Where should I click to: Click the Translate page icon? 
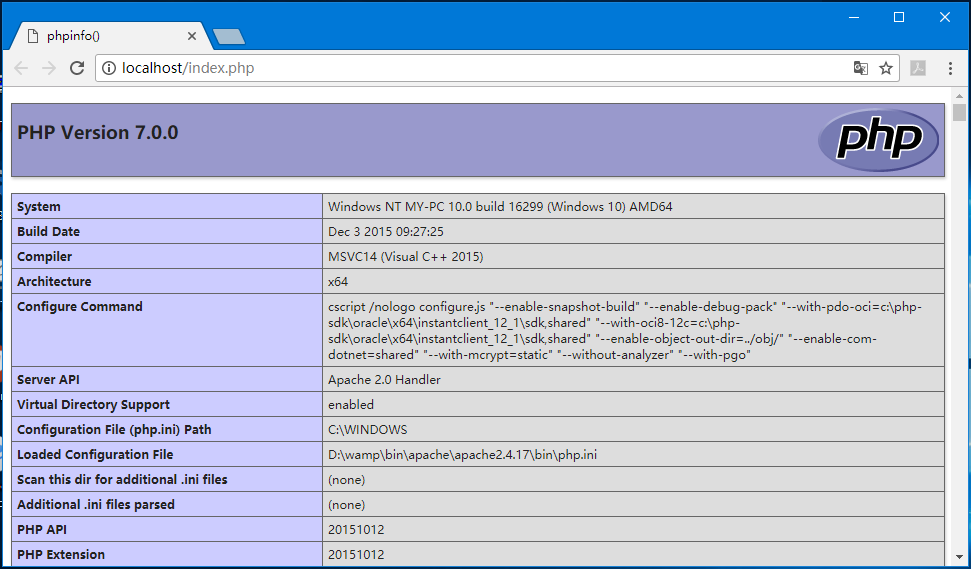(x=861, y=68)
